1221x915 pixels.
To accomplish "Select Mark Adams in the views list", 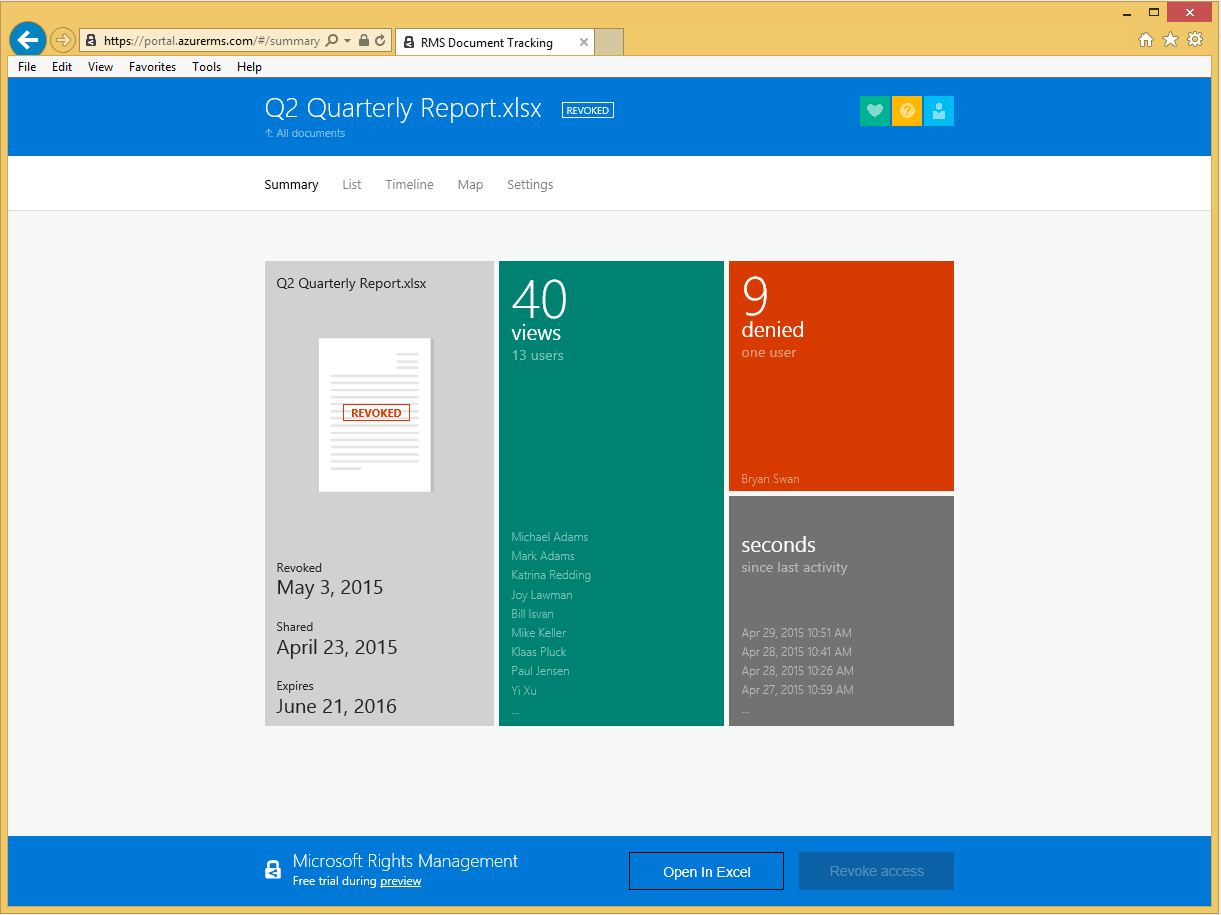I will click(x=542, y=556).
